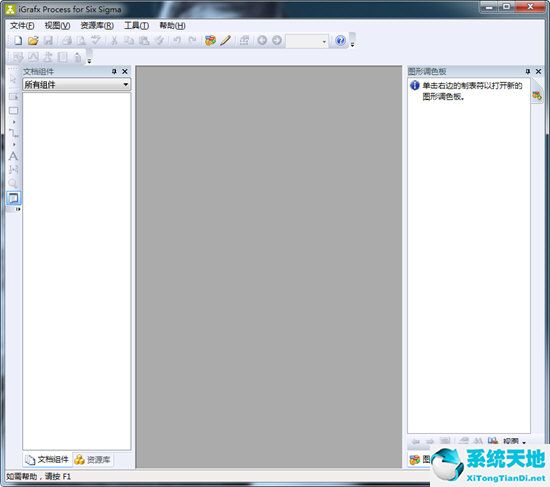Image resolution: width=550 pixels, height=487 pixels.
Task: Select the pencil edit icon
Action: (x=226, y=40)
